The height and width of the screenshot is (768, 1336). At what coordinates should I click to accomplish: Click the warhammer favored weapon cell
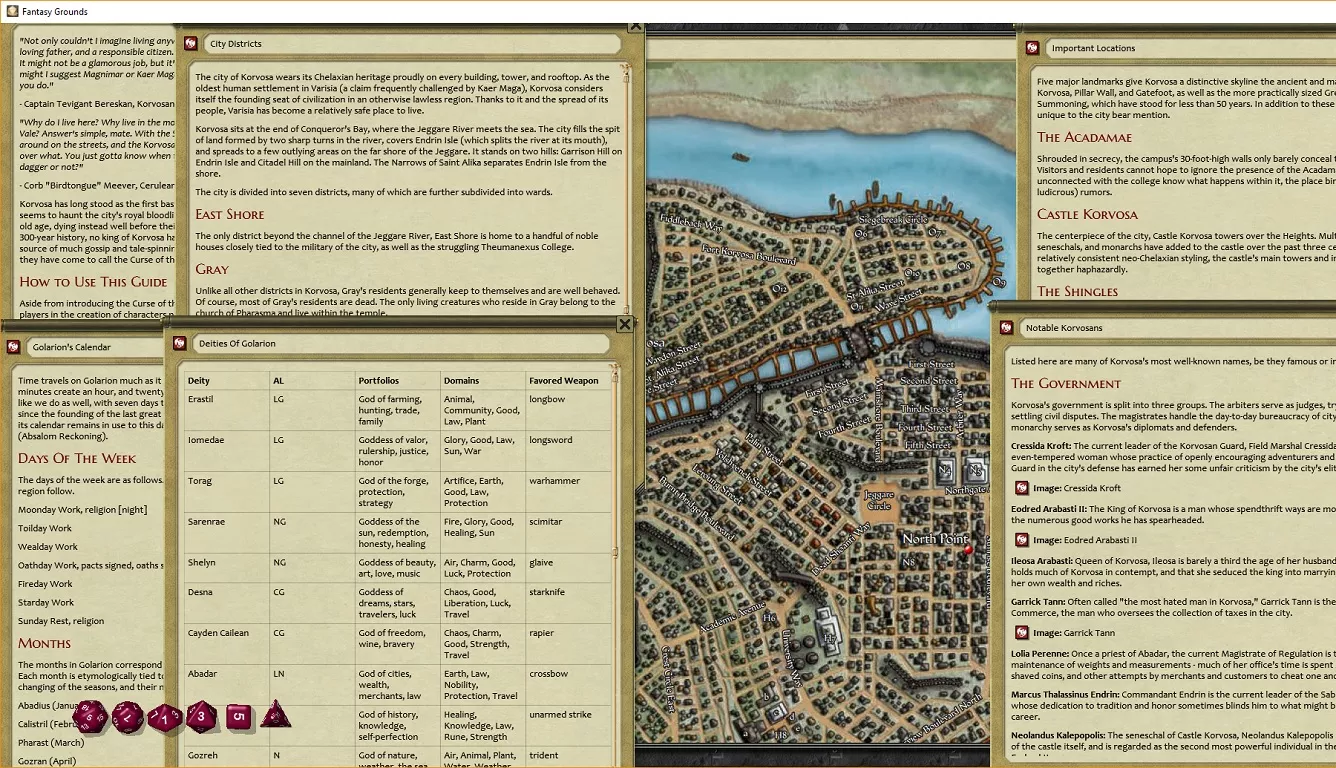tap(568, 492)
